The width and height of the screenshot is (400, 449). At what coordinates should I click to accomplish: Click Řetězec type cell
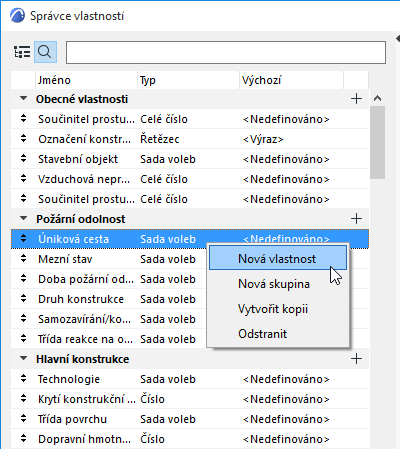pyautogui.click(x=159, y=139)
